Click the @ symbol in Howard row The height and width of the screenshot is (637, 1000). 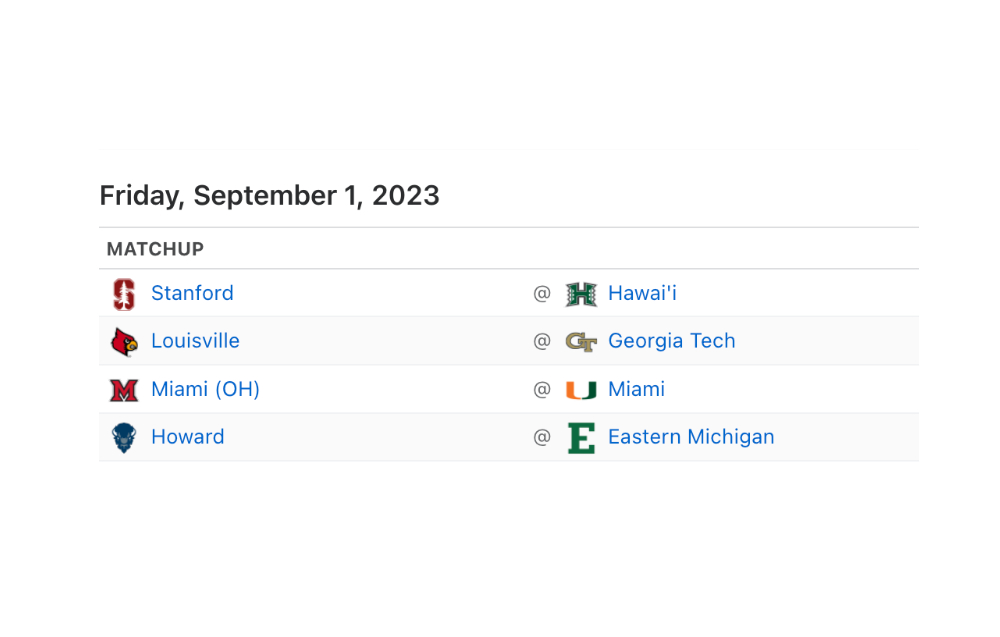coord(542,437)
